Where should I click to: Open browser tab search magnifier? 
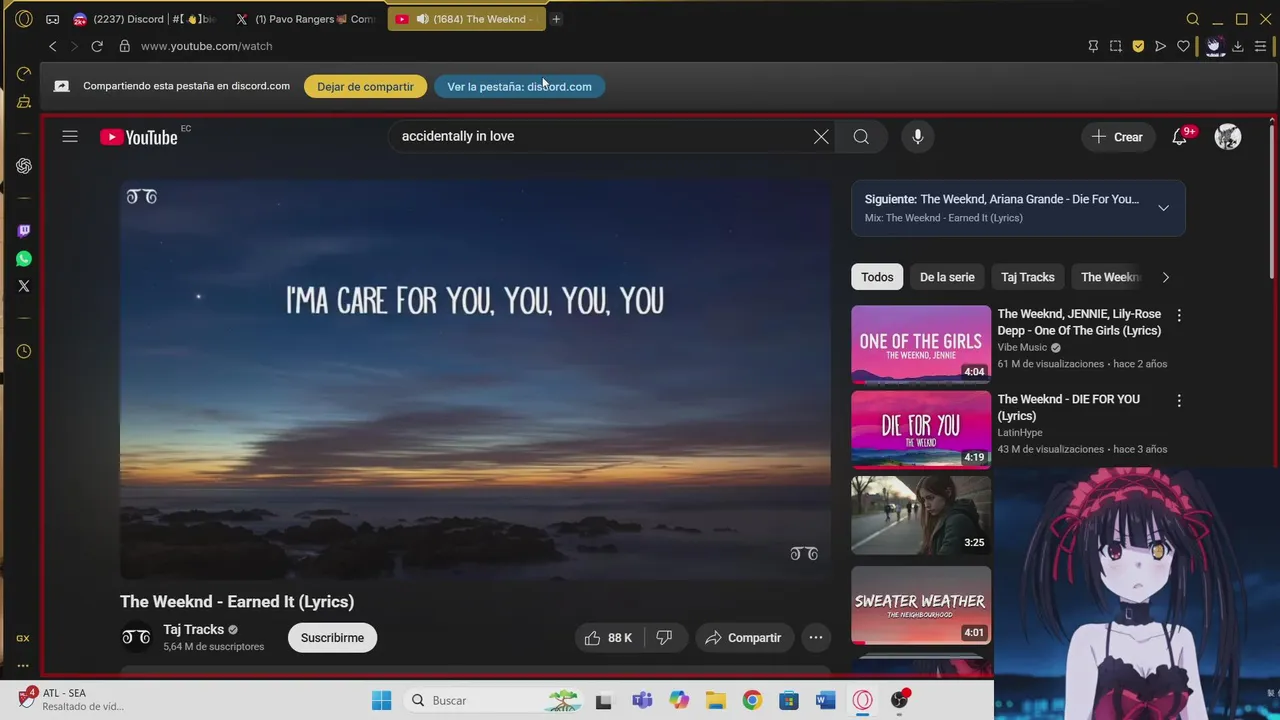[1192, 19]
